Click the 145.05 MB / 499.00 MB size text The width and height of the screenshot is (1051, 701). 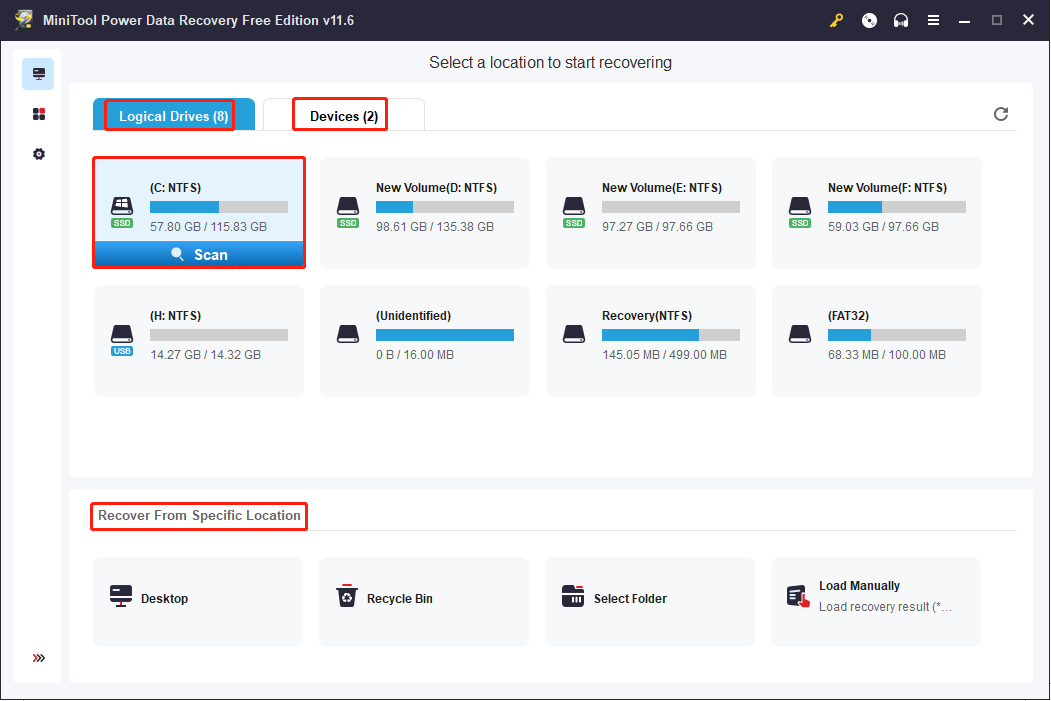[x=664, y=355]
